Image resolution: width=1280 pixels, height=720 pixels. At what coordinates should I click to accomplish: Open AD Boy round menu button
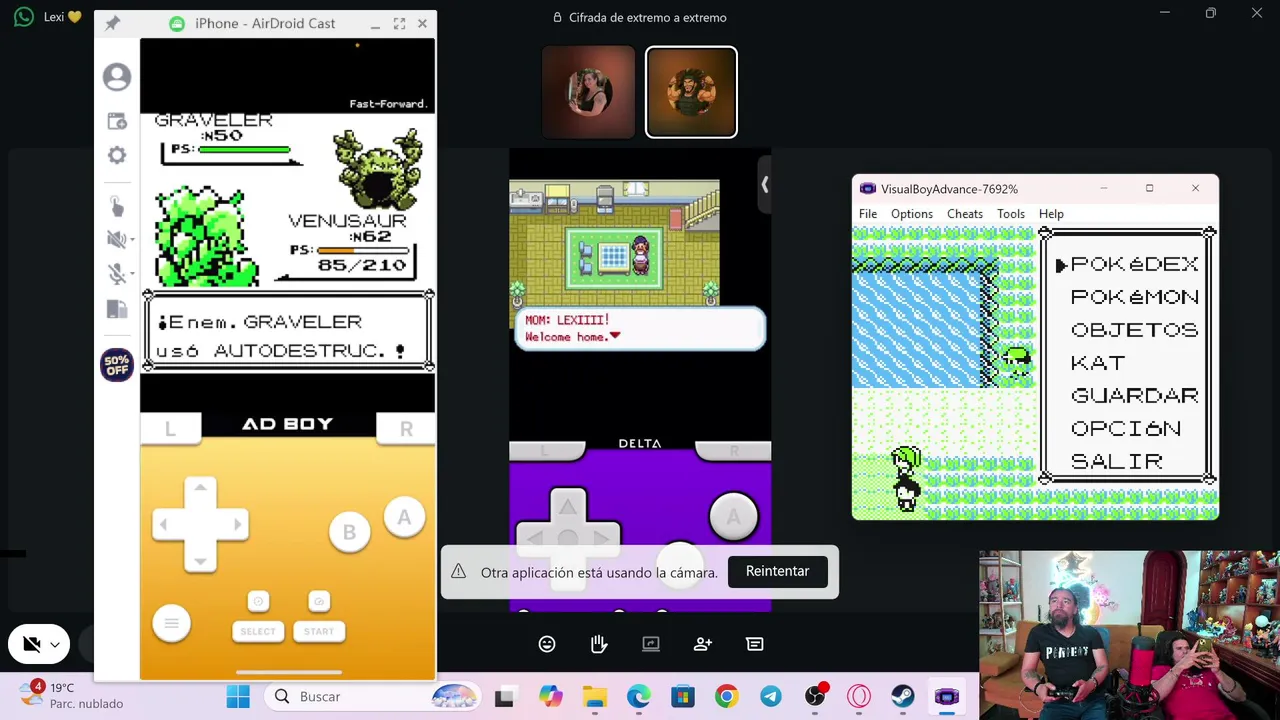coord(171,624)
